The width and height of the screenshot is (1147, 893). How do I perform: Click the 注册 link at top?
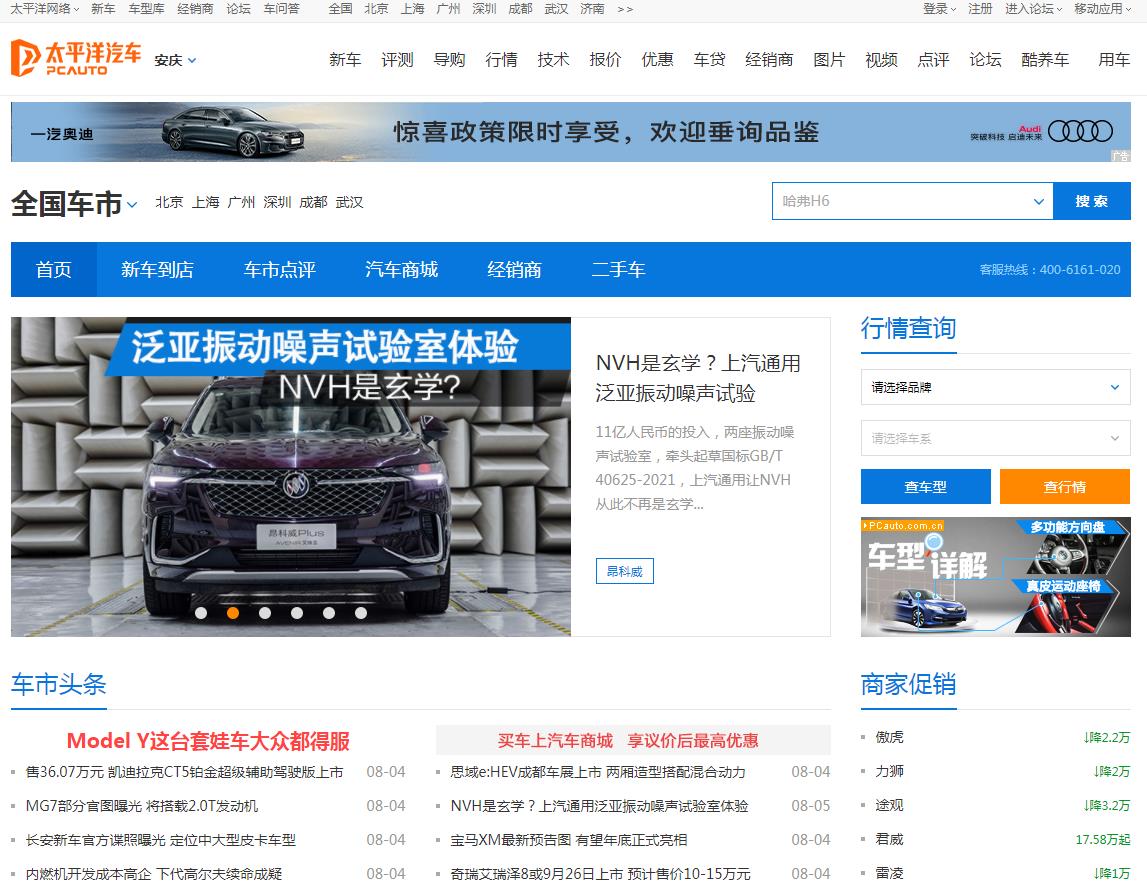979,9
